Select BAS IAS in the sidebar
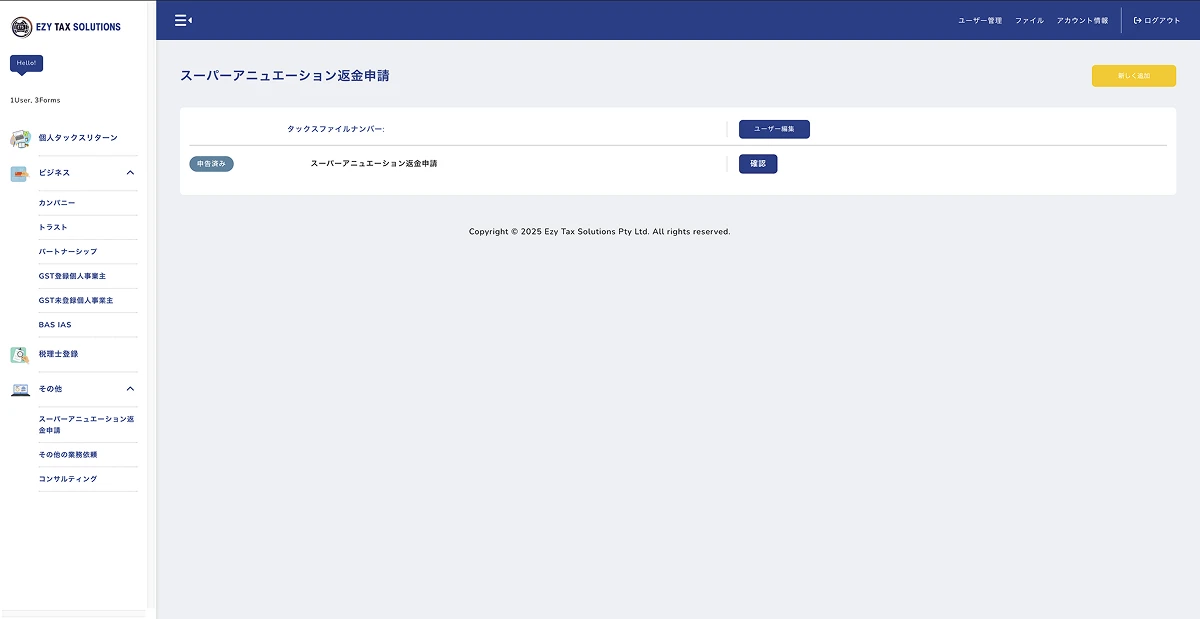 tap(55, 325)
